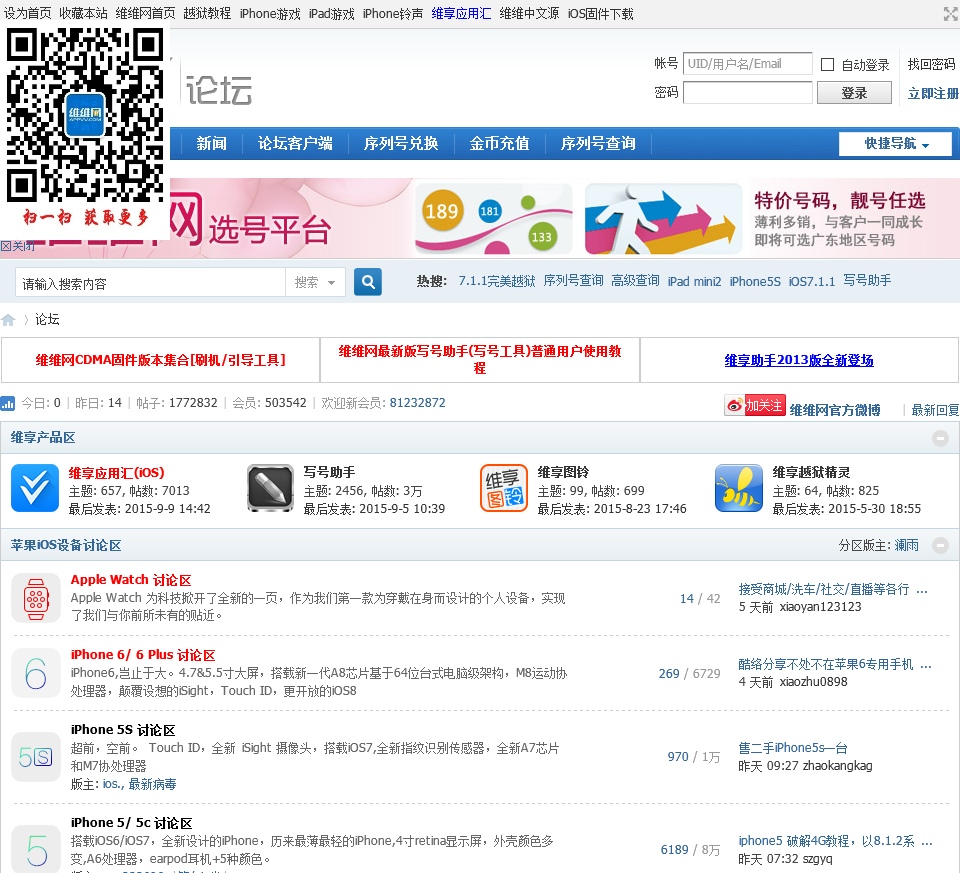Screen dimensions: 960x873
Task: Open the 序列号查询 nav tab
Action: [x=598, y=144]
